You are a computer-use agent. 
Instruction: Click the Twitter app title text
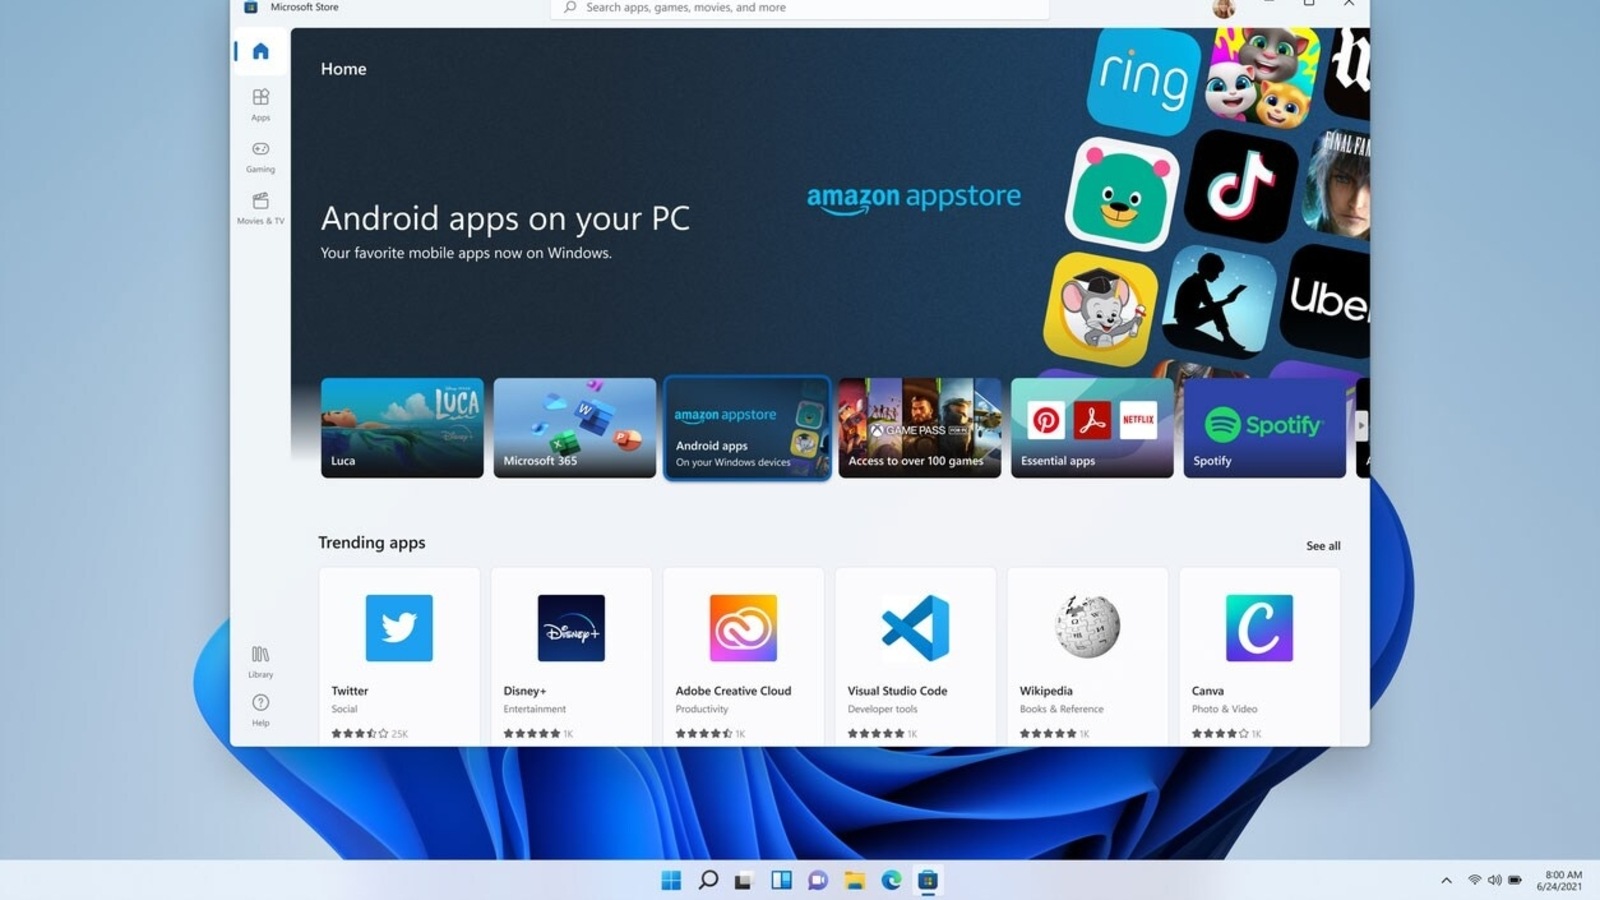click(350, 691)
